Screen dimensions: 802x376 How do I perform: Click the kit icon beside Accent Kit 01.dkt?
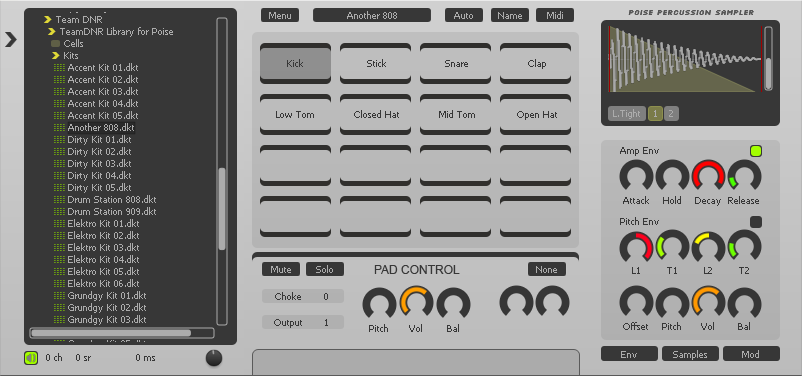click(x=59, y=68)
